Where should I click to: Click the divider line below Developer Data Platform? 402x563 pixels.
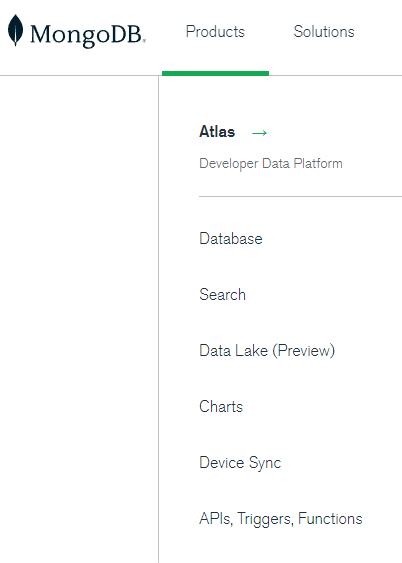pyautogui.click(x=300, y=196)
